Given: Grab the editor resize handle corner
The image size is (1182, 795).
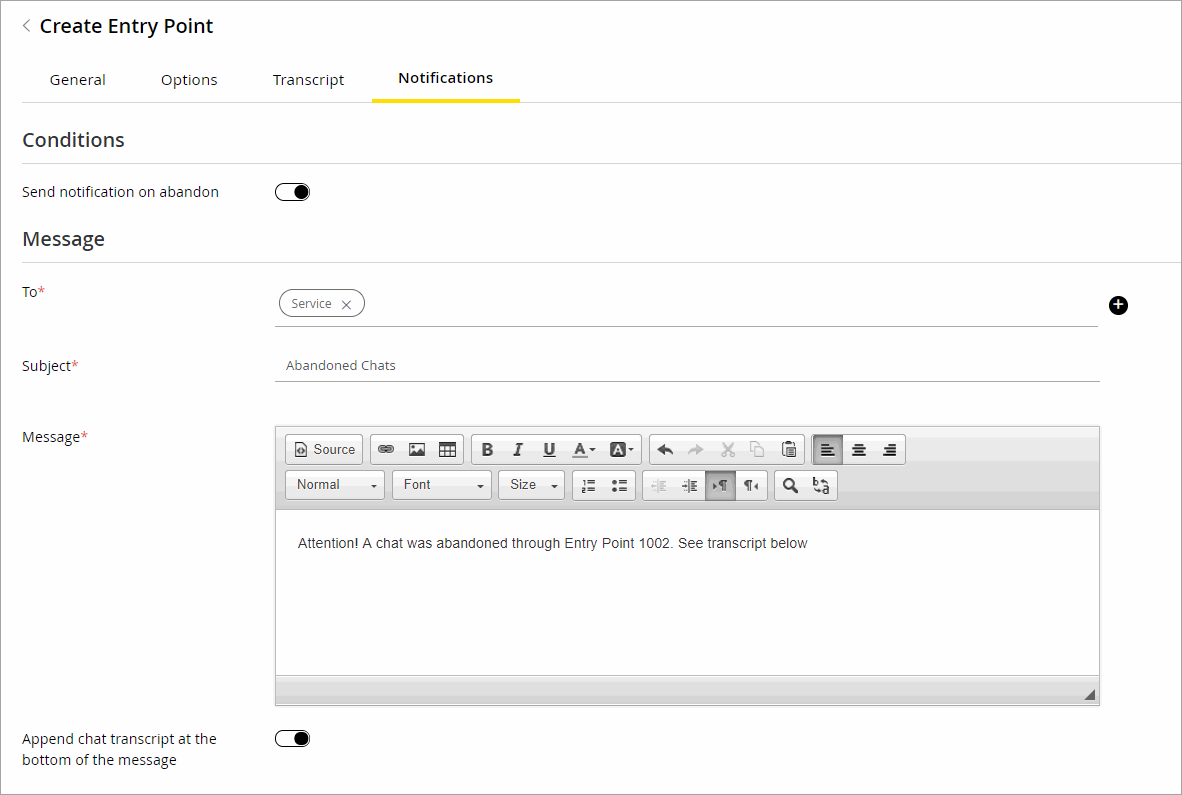Looking at the screenshot, I should [1090, 695].
